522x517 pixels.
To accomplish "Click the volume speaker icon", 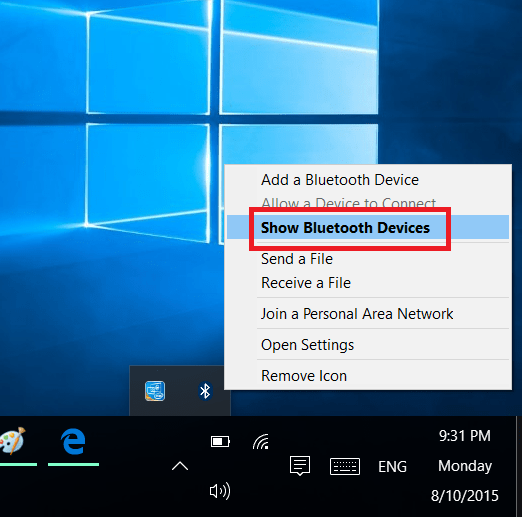I will [220, 491].
